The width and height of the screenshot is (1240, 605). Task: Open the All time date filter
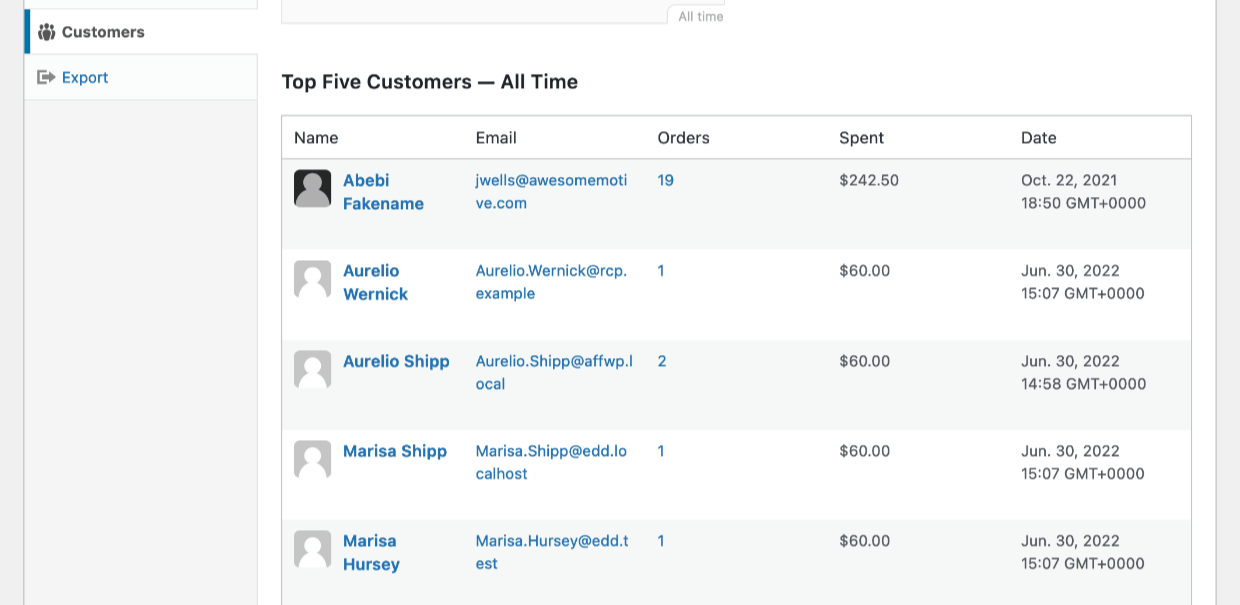tap(698, 16)
